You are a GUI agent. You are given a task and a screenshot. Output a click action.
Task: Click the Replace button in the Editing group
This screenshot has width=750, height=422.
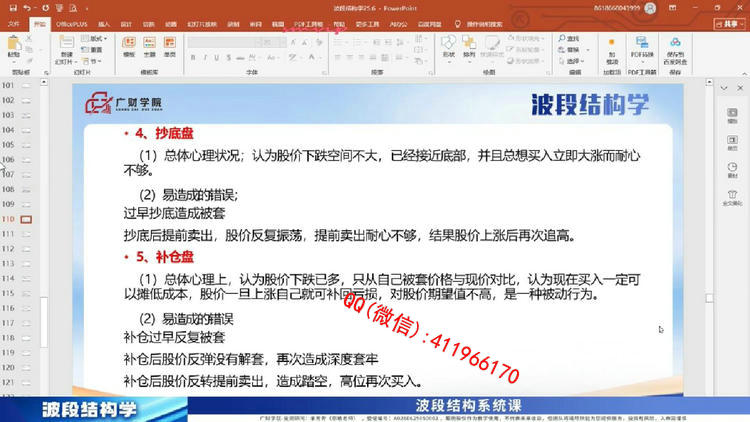[570, 50]
